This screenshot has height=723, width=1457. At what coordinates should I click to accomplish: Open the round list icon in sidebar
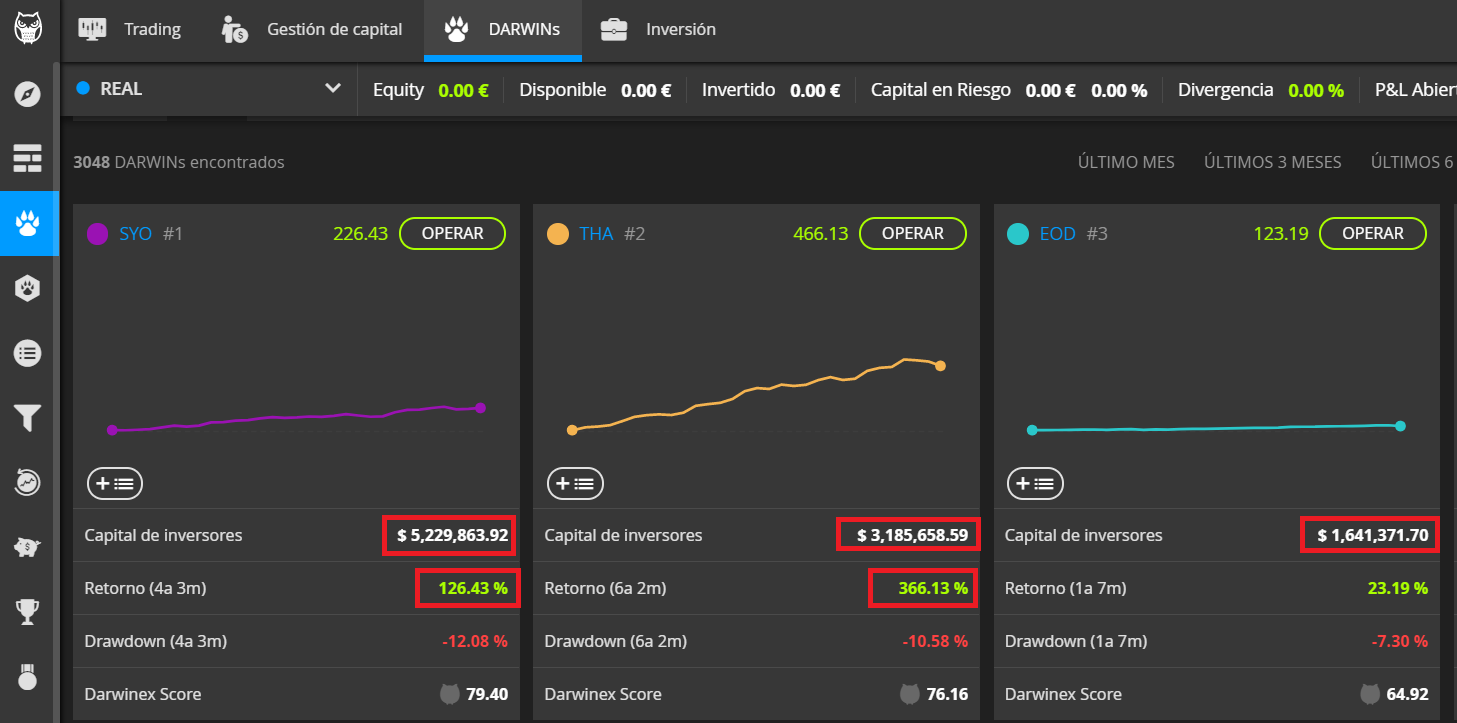point(28,352)
